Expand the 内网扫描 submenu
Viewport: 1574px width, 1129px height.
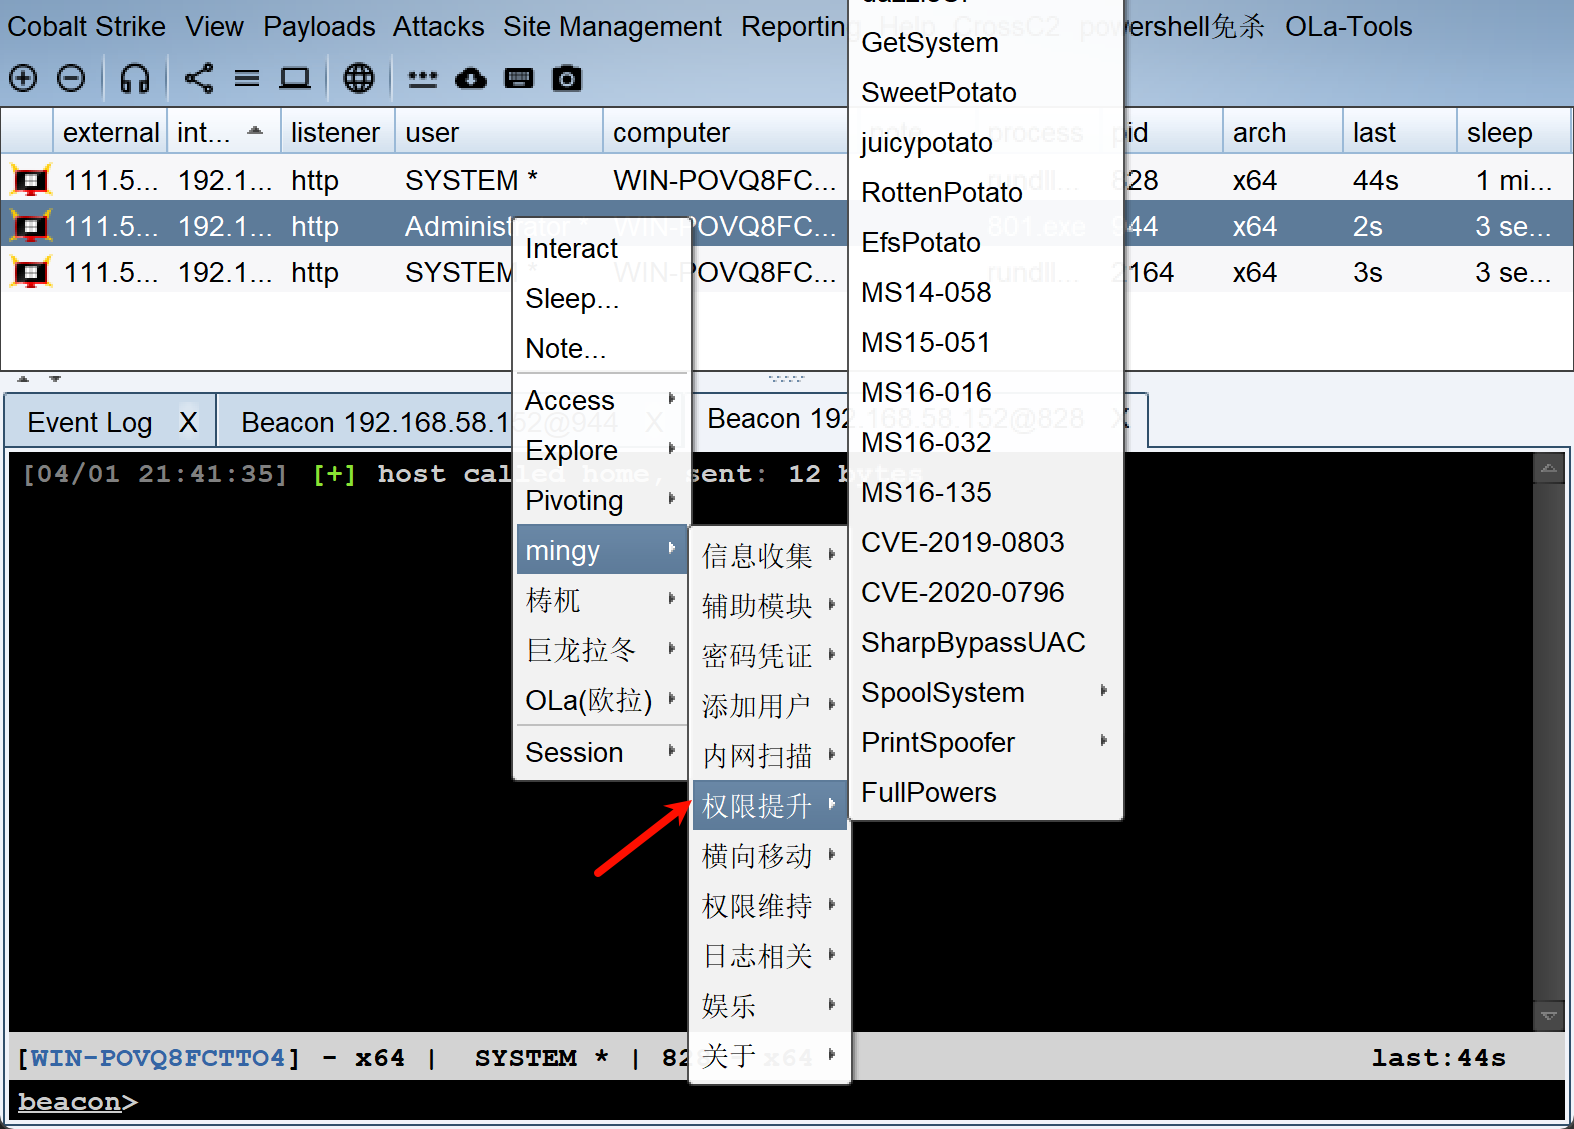[x=769, y=755]
